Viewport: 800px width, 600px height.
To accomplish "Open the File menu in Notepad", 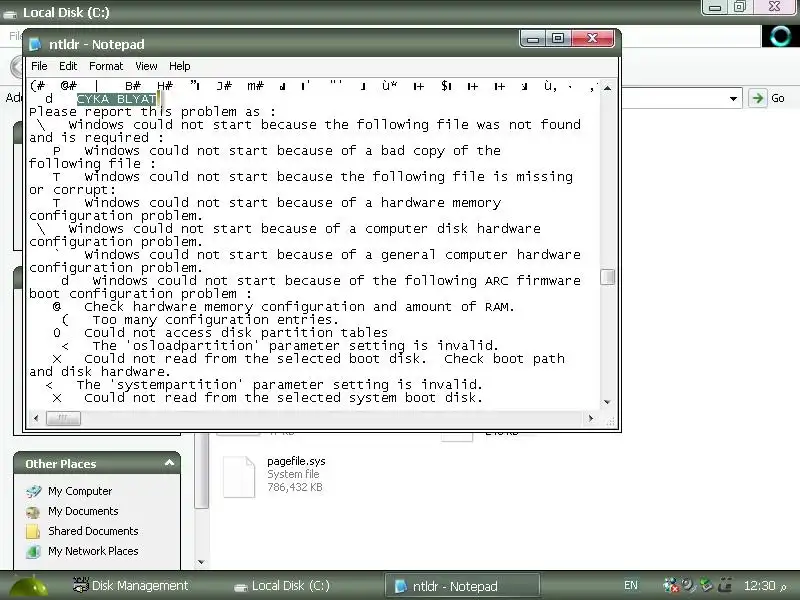I will click(x=39, y=66).
